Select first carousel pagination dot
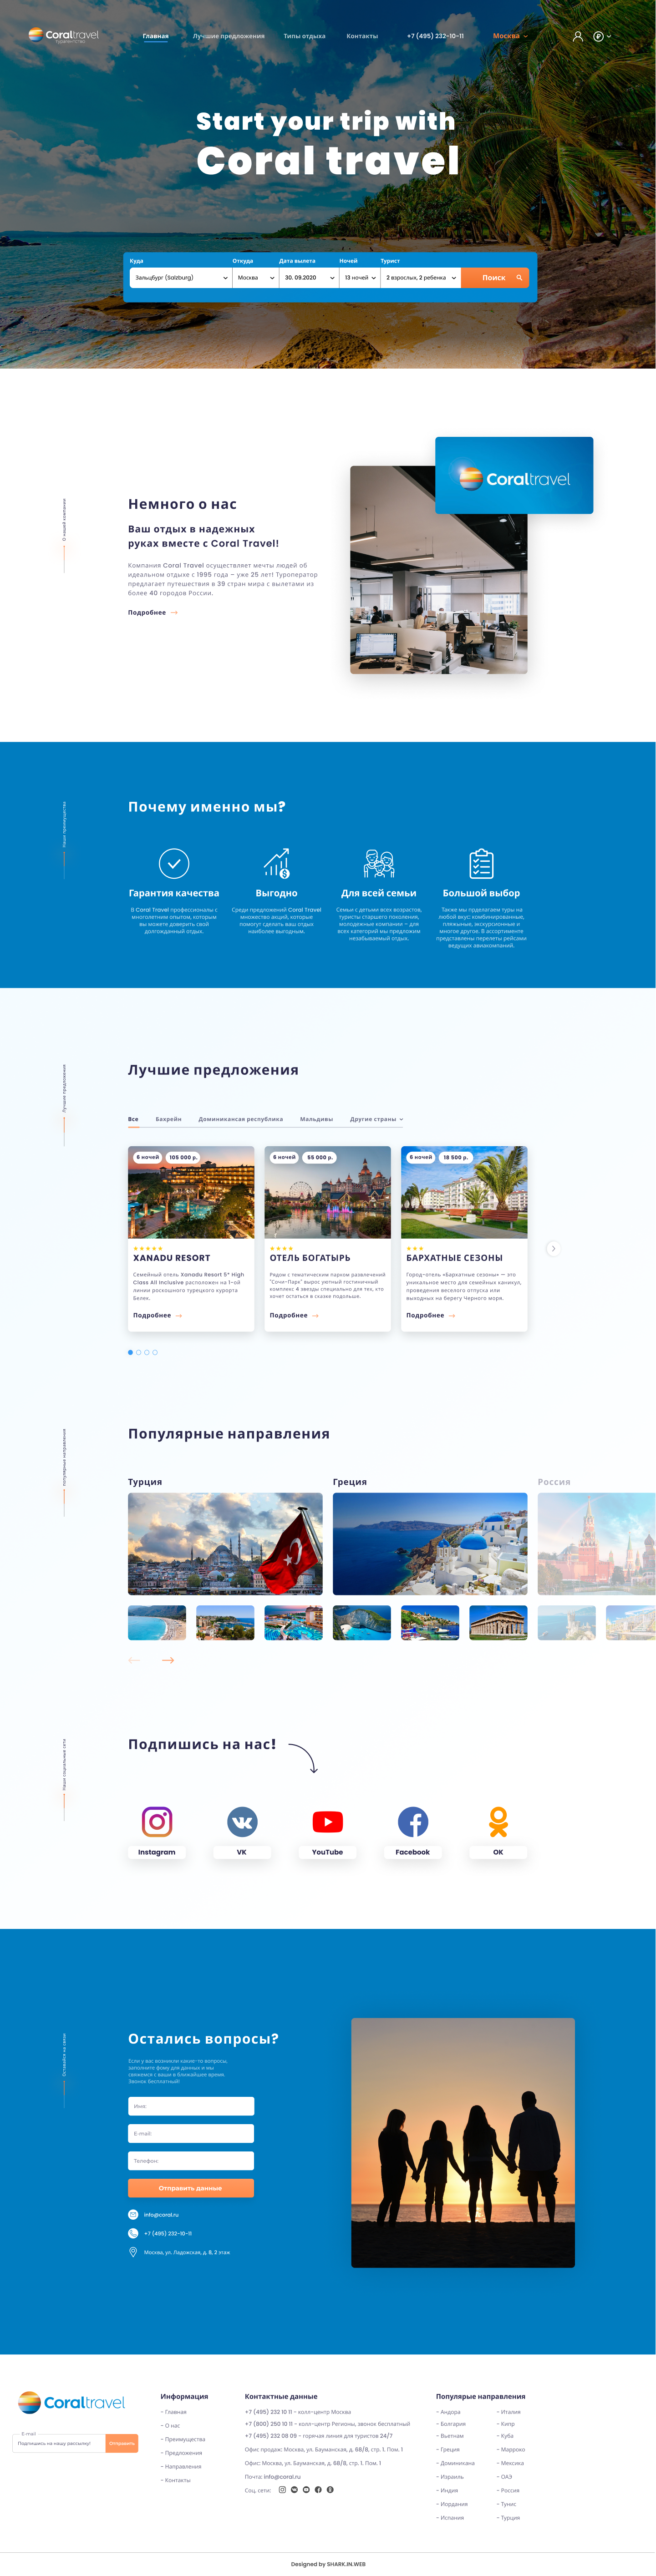The height and width of the screenshot is (2576, 656). (130, 1352)
